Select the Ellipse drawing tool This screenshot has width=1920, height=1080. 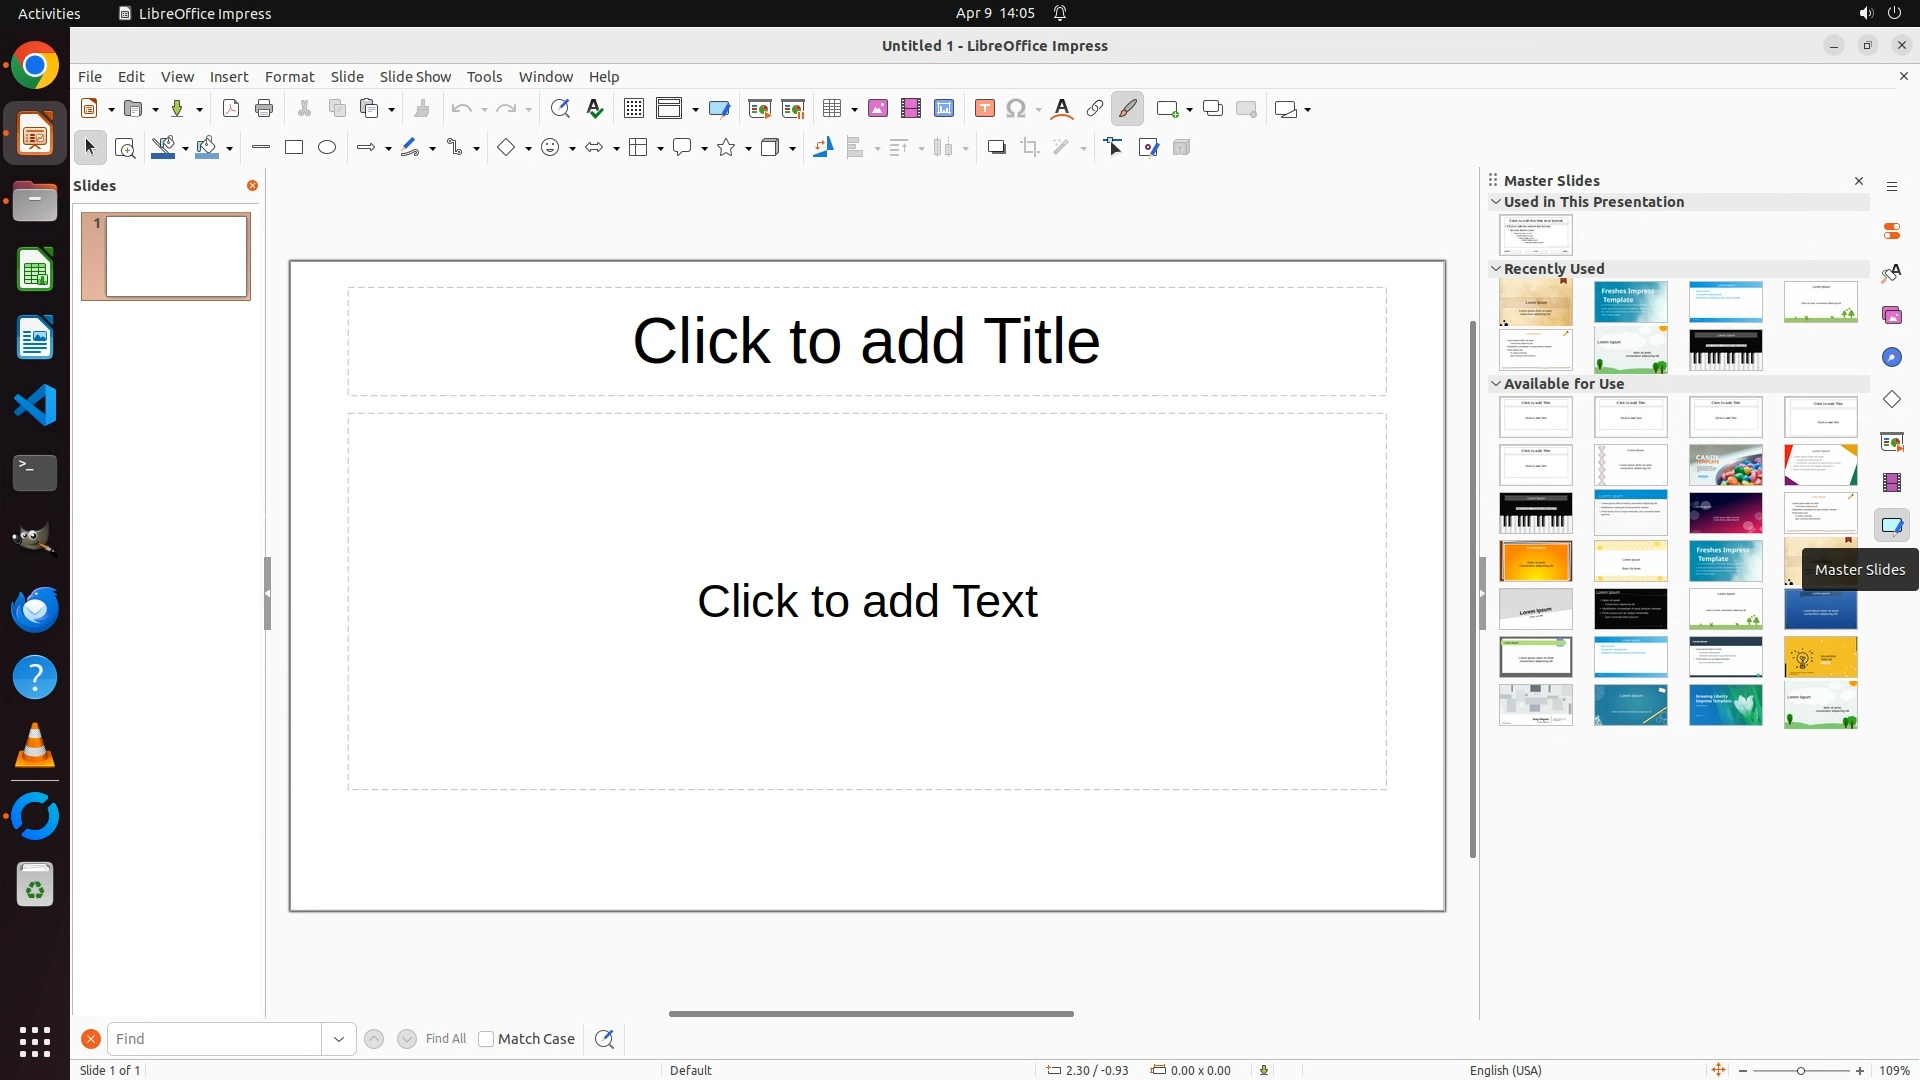(x=327, y=148)
